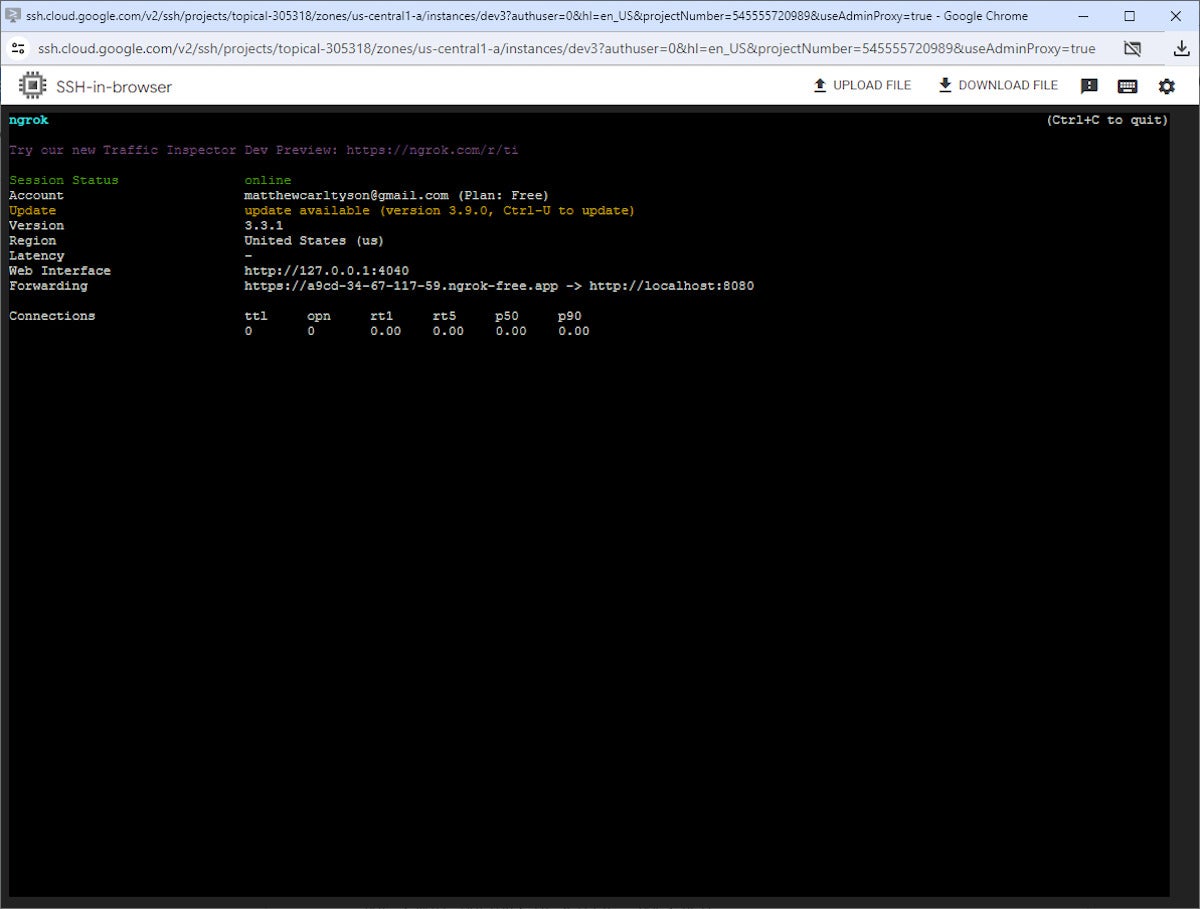The height and width of the screenshot is (909, 1200).
Task: Click the SSH-in-browser chip logo icon
Action: click(33, 86)
